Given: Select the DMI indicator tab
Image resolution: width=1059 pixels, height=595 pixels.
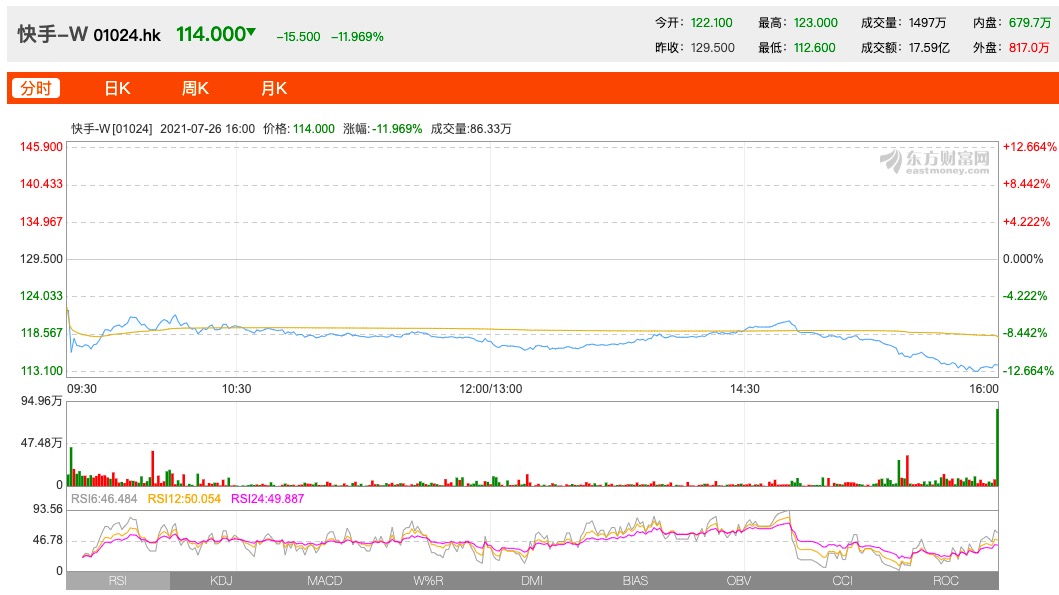Looking at the screenshot, I should click(x=532, y=581).
